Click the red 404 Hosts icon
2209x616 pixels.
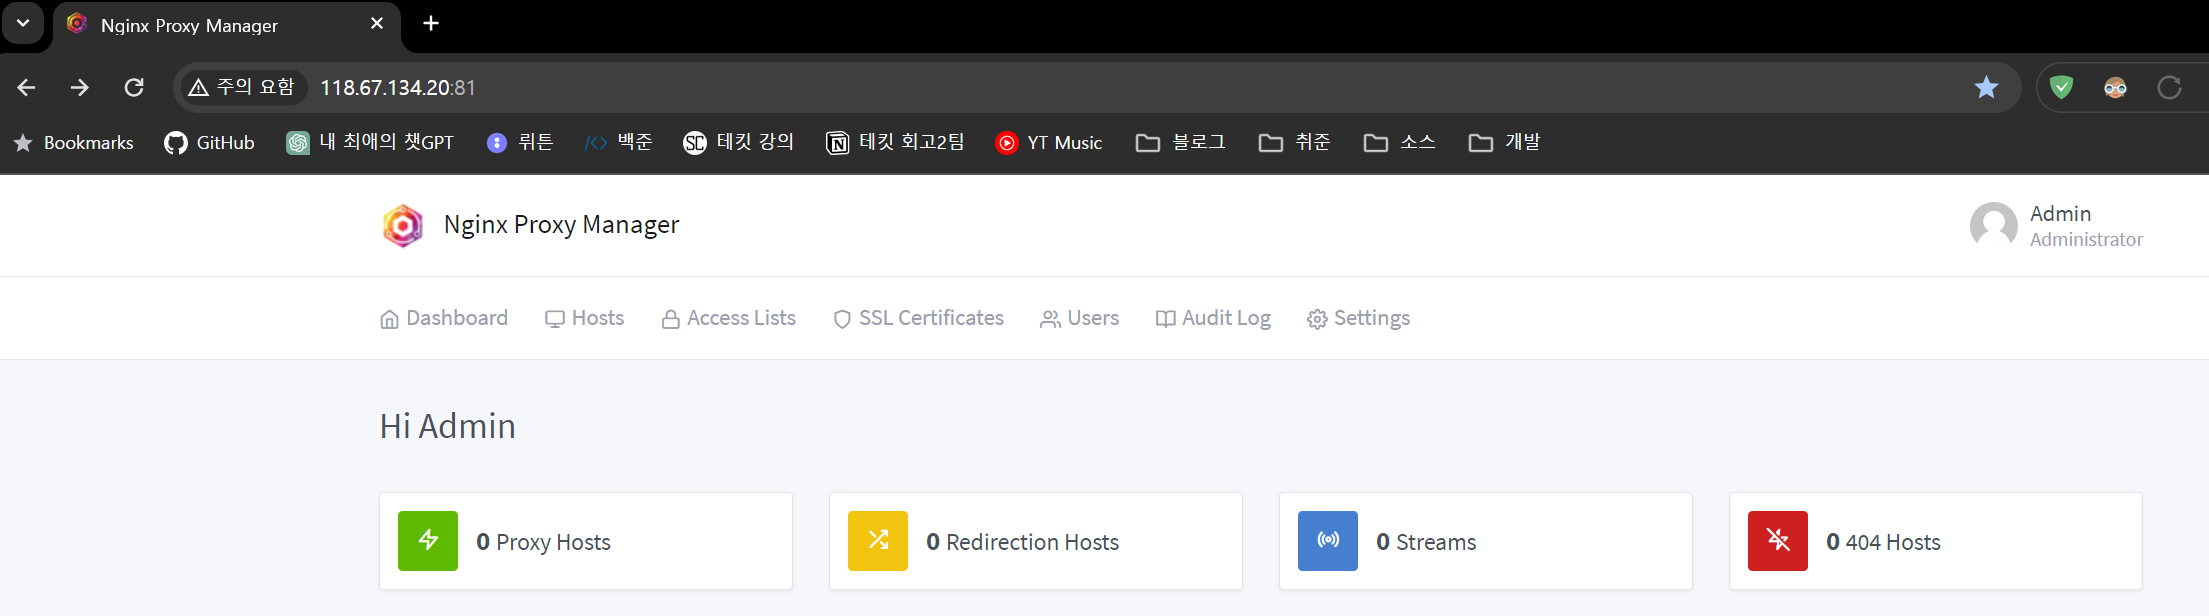coord(1778,541)
